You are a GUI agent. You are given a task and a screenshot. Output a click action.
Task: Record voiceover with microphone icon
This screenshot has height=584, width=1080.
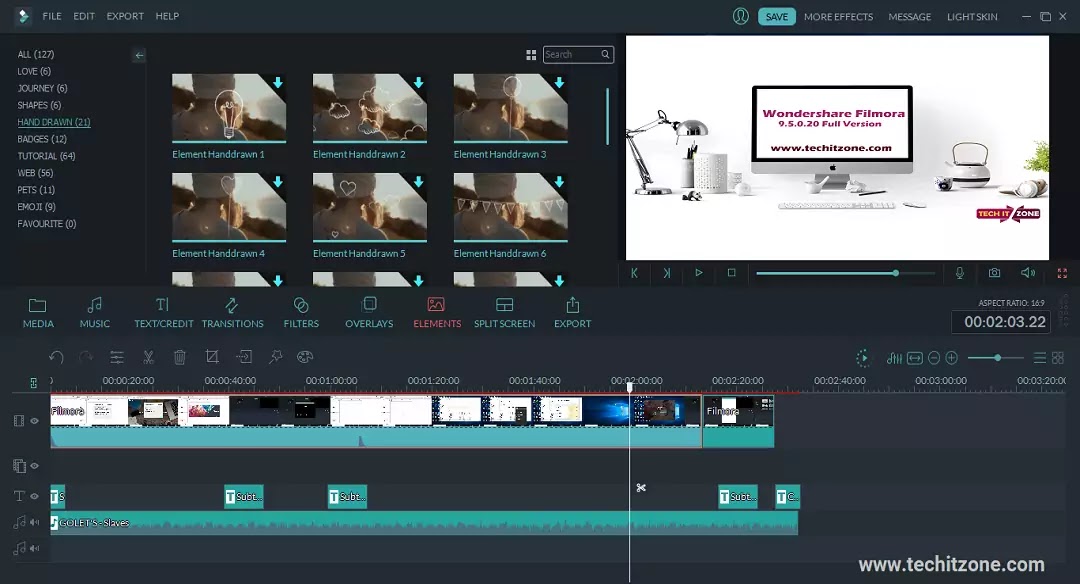tap(959, 273)
